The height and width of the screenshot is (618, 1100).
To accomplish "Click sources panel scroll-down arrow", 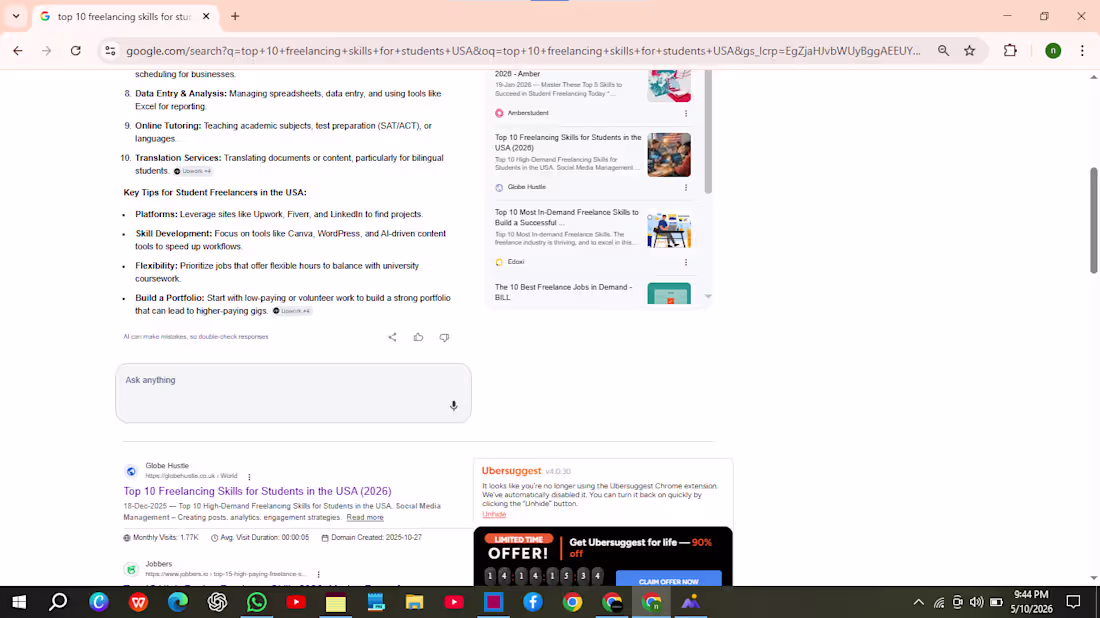I will click(708, 297).
